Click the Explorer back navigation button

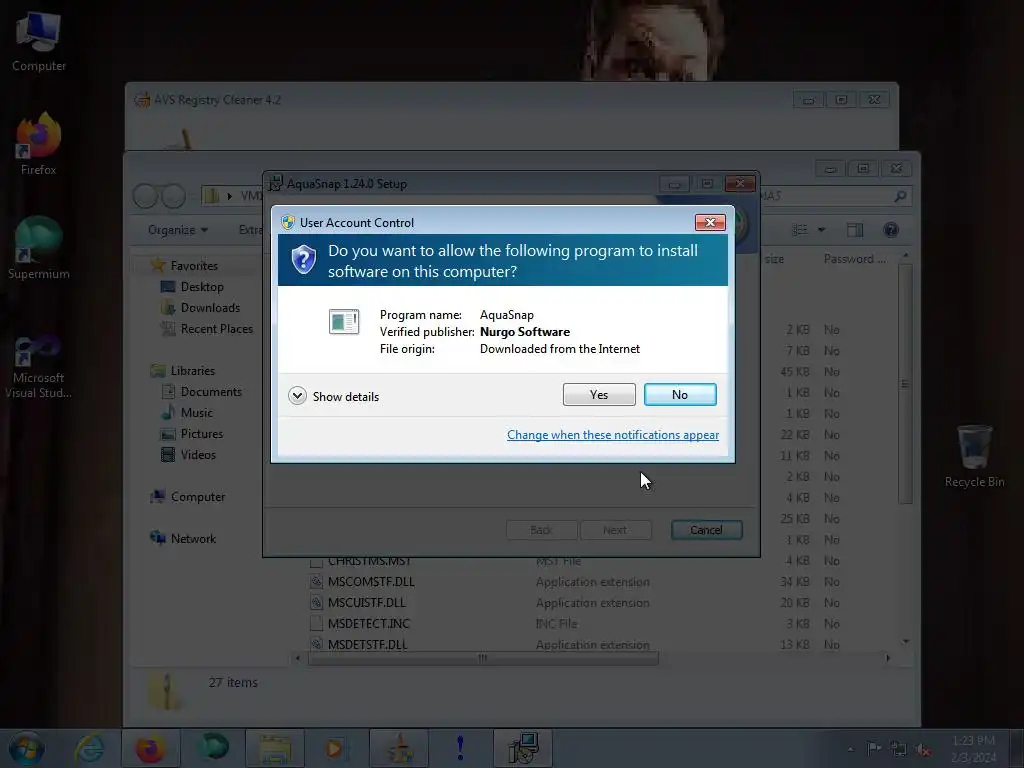145,196
